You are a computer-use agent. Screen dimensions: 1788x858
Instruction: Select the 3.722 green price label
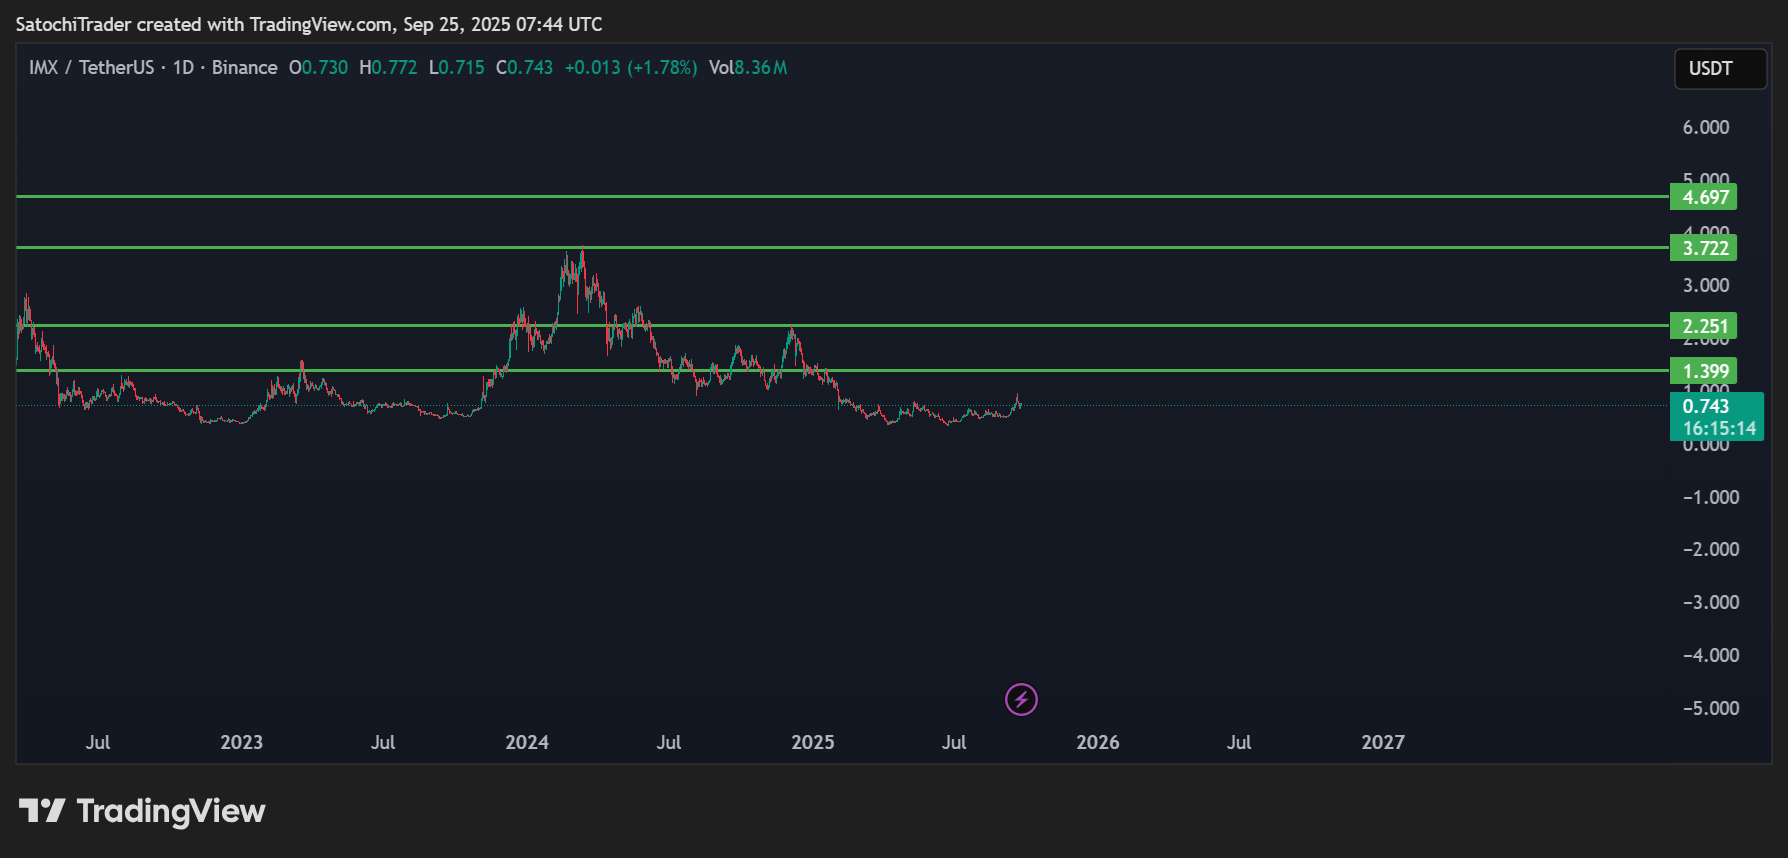point(1704,248)
